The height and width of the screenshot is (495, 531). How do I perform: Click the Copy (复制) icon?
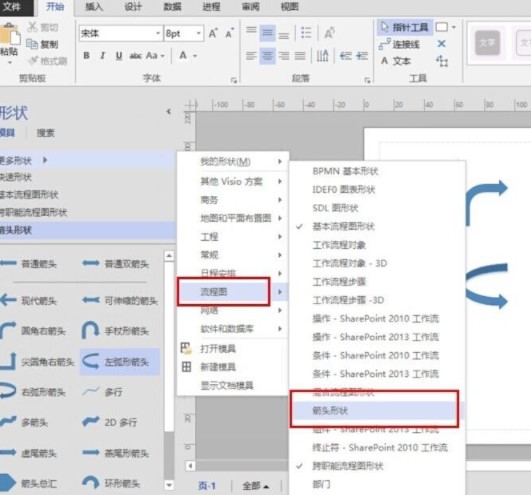[x=32, y=44]
